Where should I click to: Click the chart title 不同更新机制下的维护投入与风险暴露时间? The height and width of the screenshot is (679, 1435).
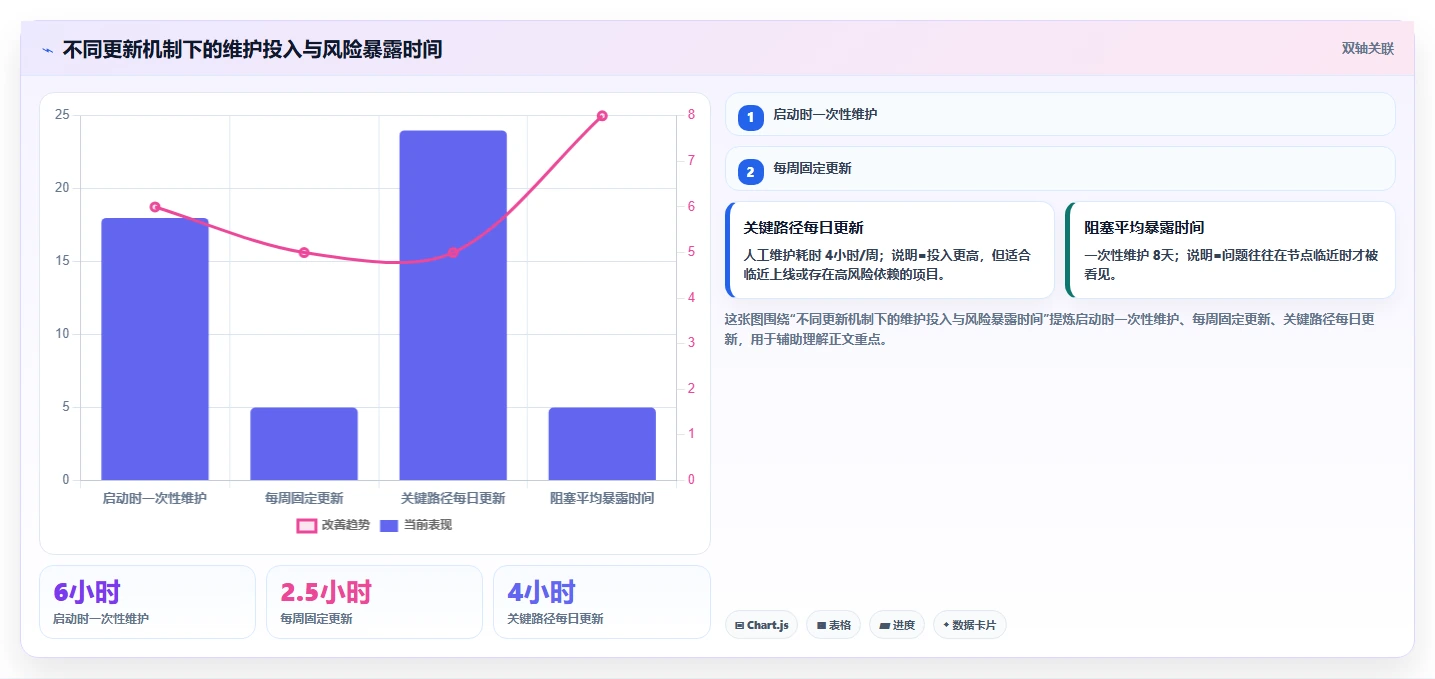[252, 49]
